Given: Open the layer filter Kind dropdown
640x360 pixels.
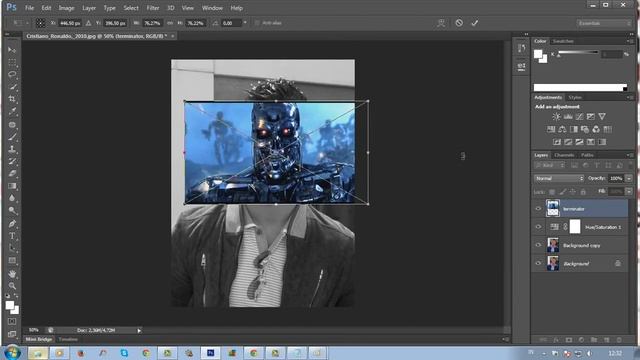Looking at the screenshot, I should coord(550,165).
